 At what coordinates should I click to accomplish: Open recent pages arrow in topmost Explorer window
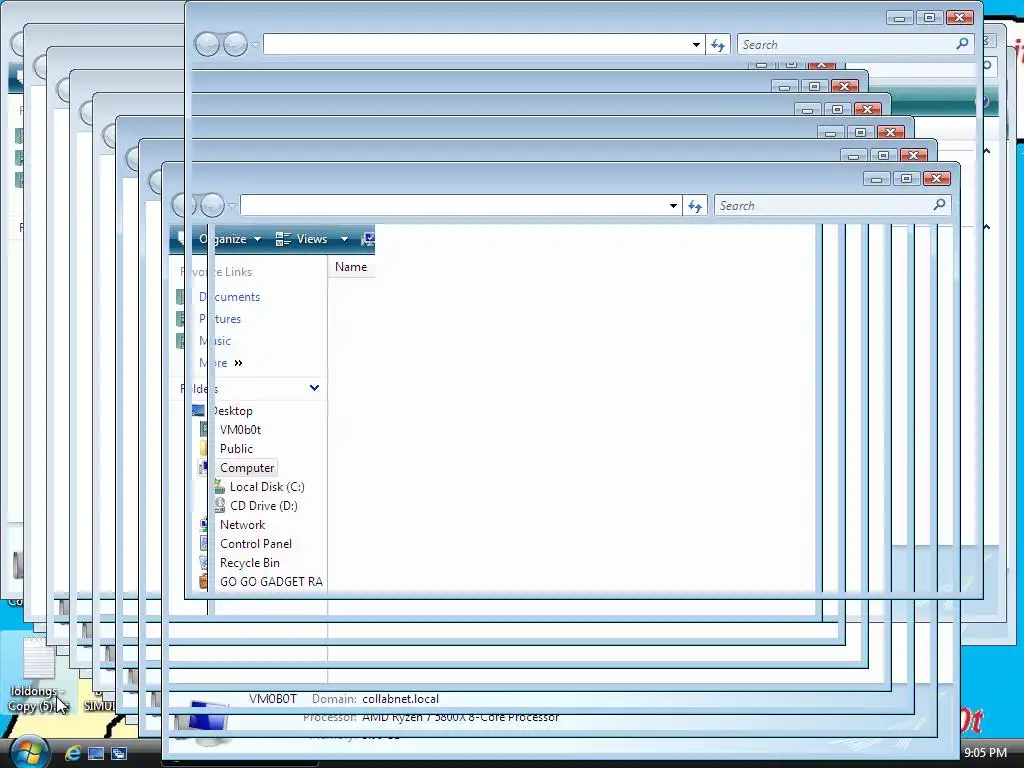[x=255, y=45]
